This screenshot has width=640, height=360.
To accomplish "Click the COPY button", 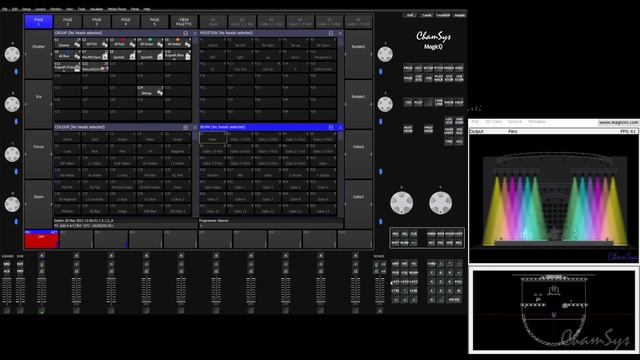I will click(x=459, y=234).
